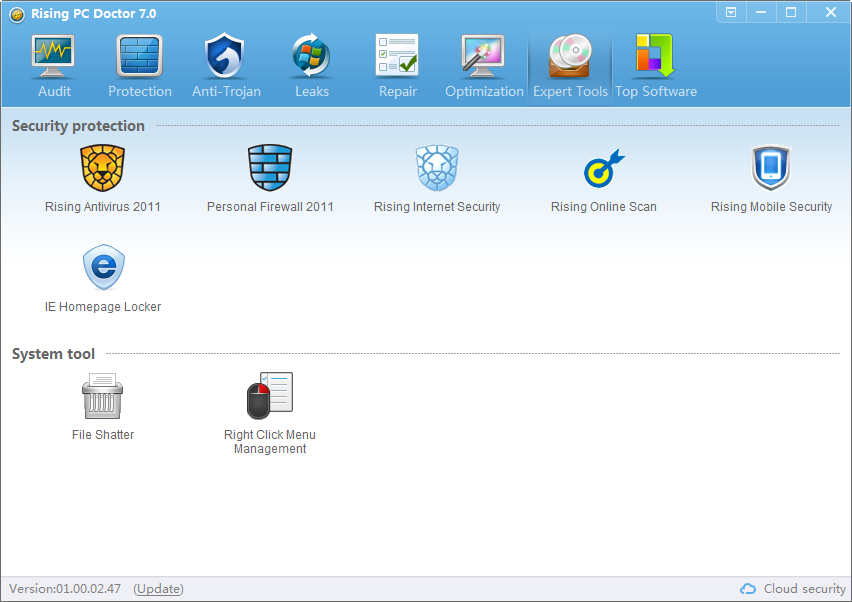
Task: Launch Personal Firewall 2011 shield icon
Action: pos(270,168)
